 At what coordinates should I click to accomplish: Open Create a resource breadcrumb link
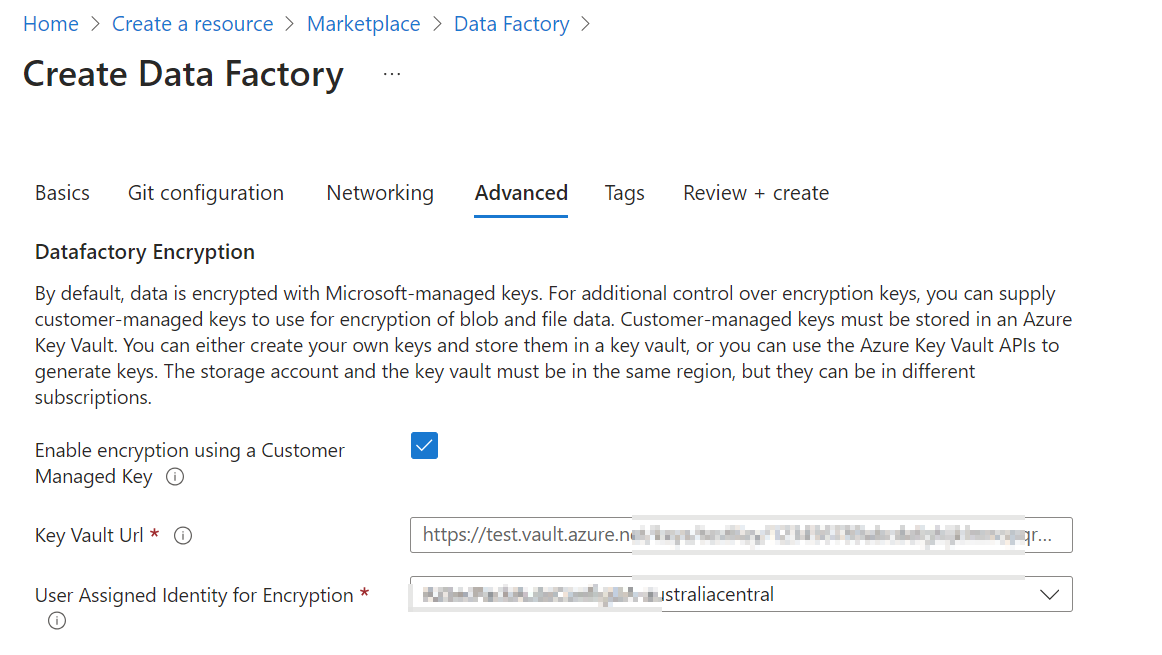pyautogui.click(x=192, y=23)
